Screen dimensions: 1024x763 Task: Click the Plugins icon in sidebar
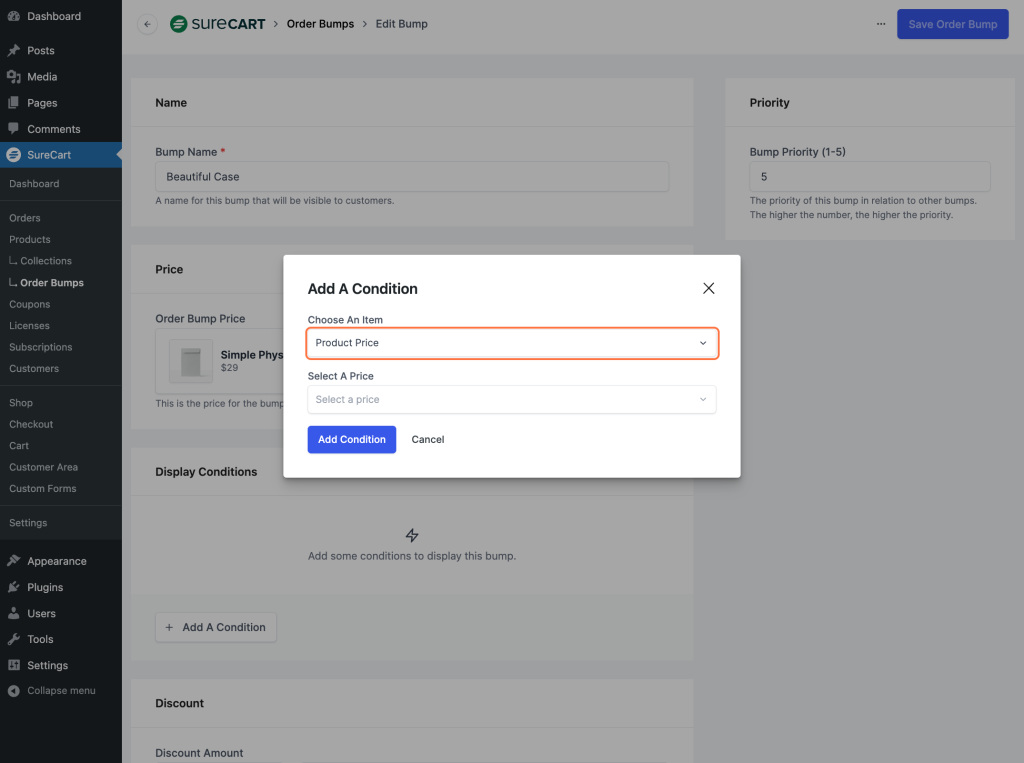tap(13, 587)
